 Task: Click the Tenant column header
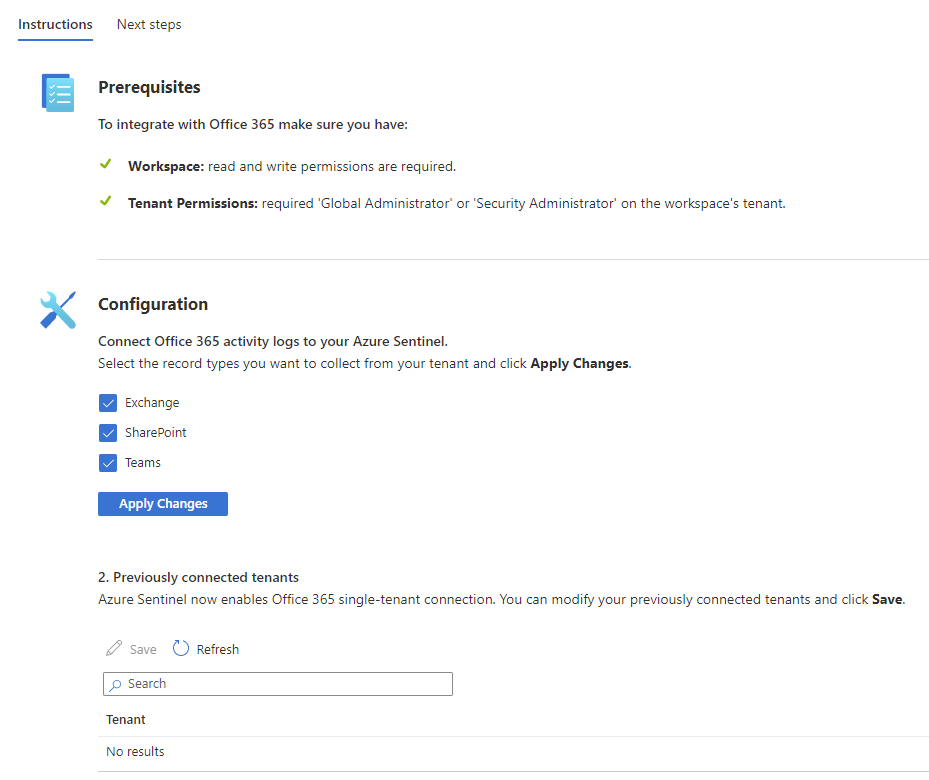point(126,719)
